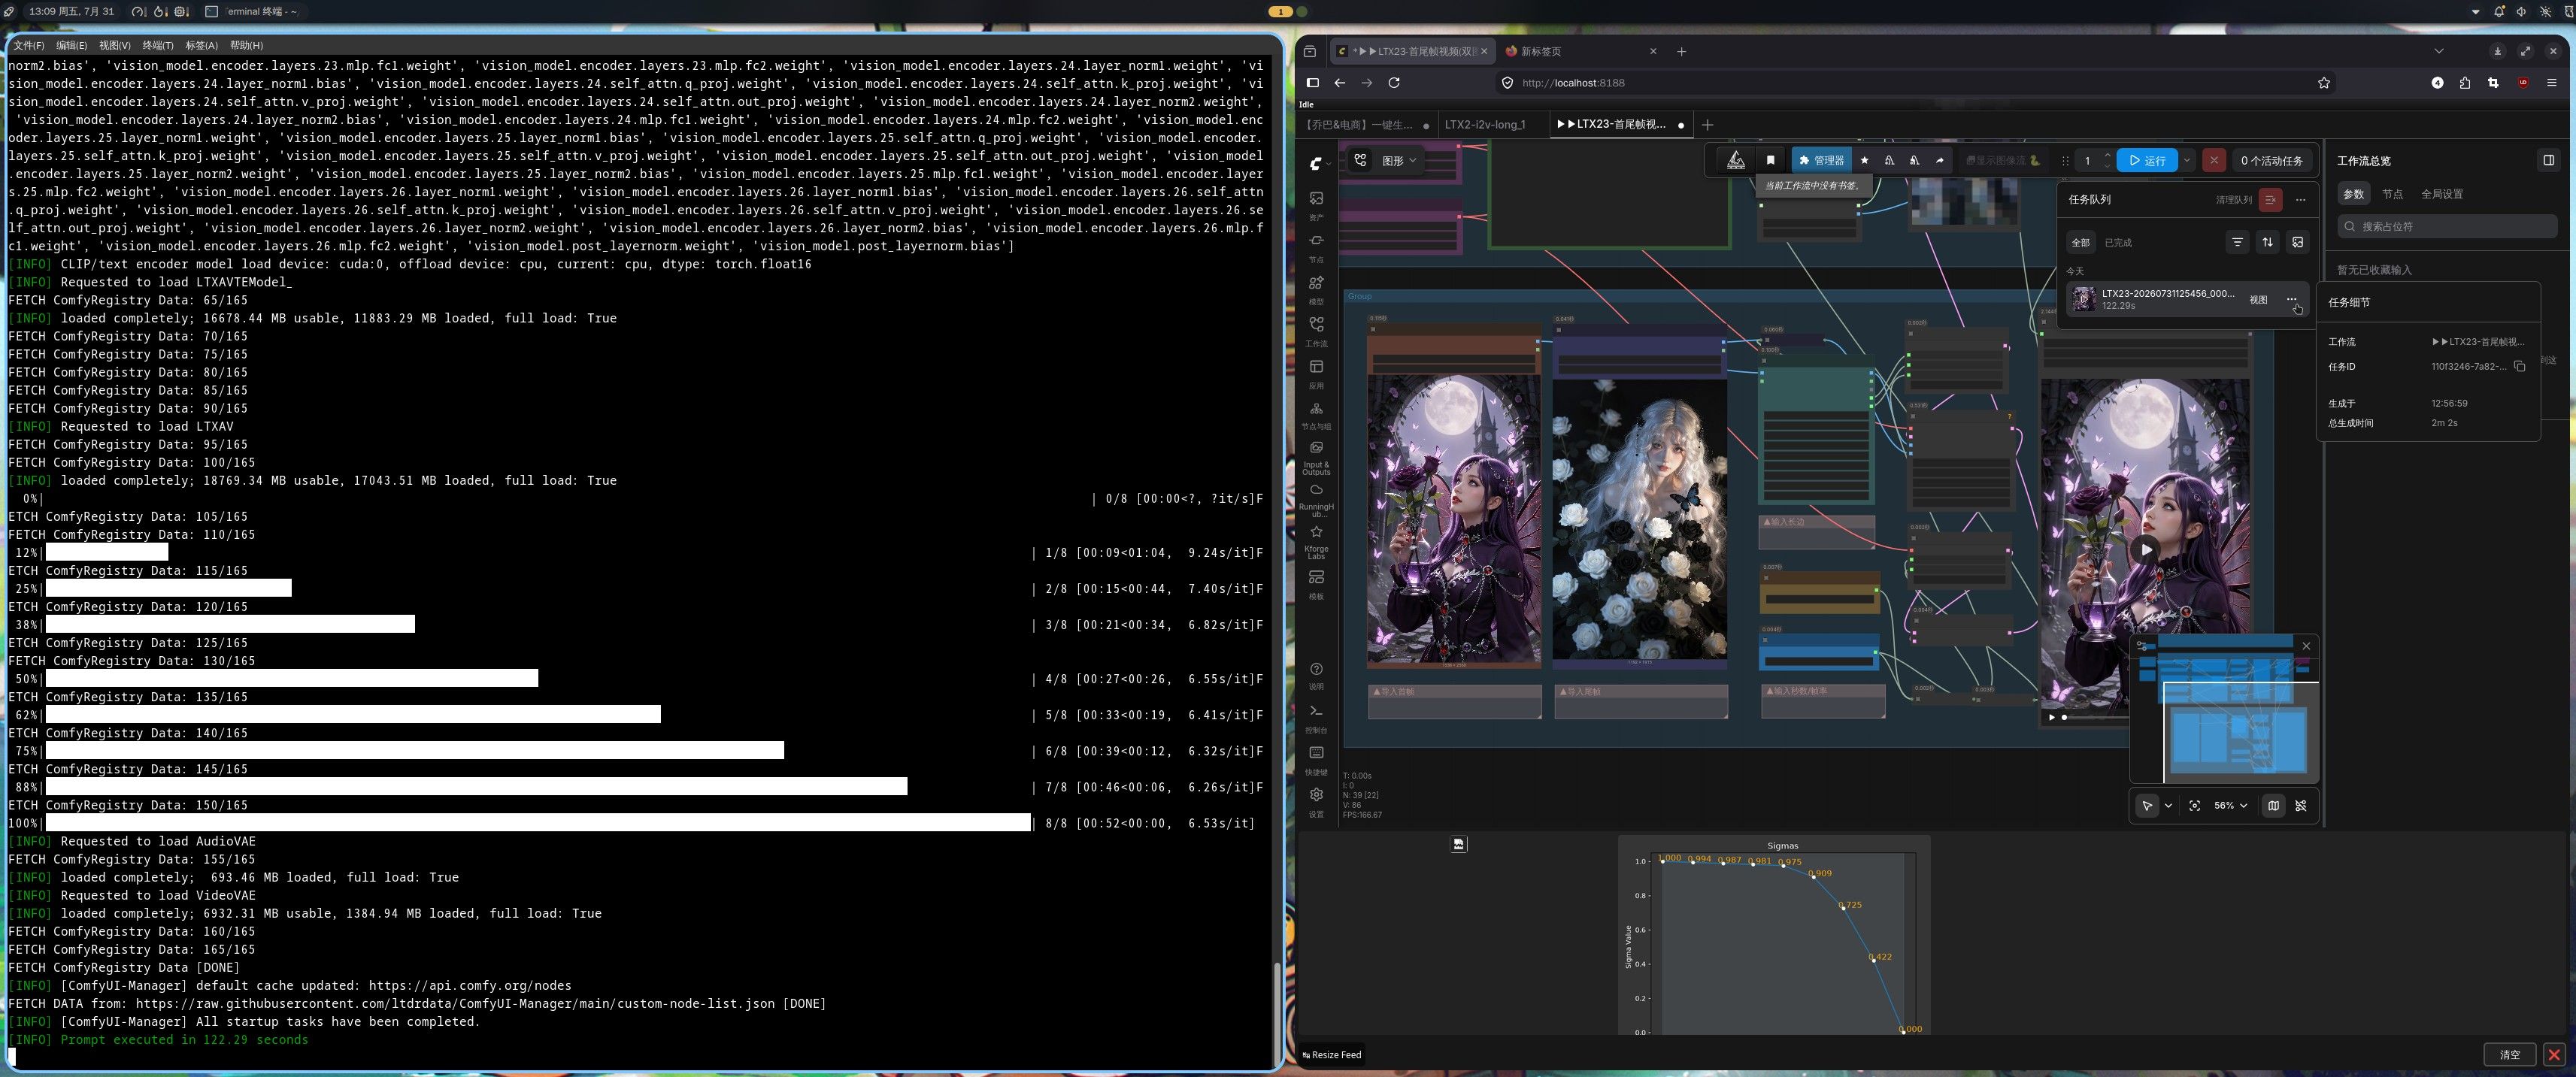Open the 终端(T) menu in Terminal

(x=158, y=45)
